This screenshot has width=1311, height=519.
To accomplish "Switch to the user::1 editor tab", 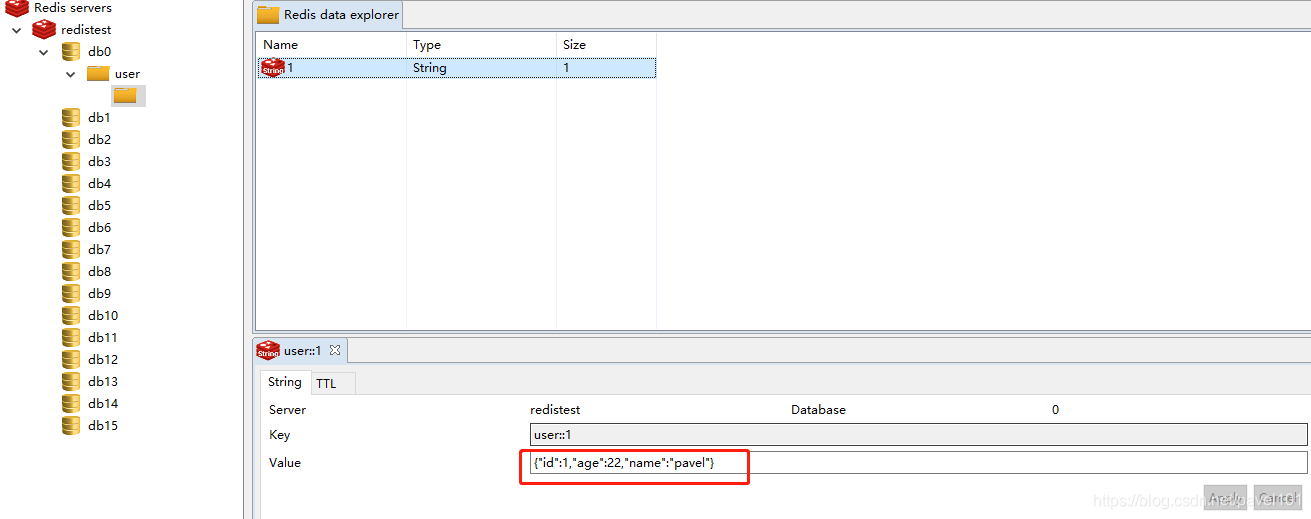I will pyautogui.click(x=301, y=350).
